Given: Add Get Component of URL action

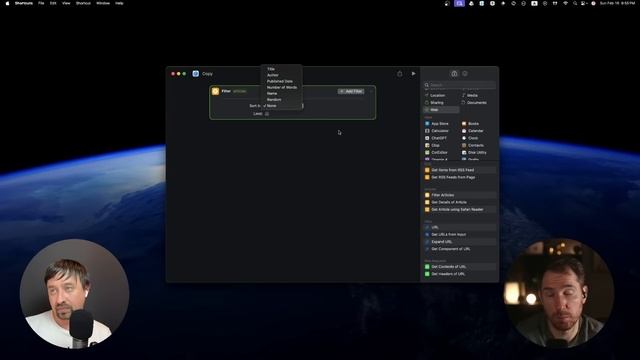Looking at the screenshot, I should coord(460,249).
